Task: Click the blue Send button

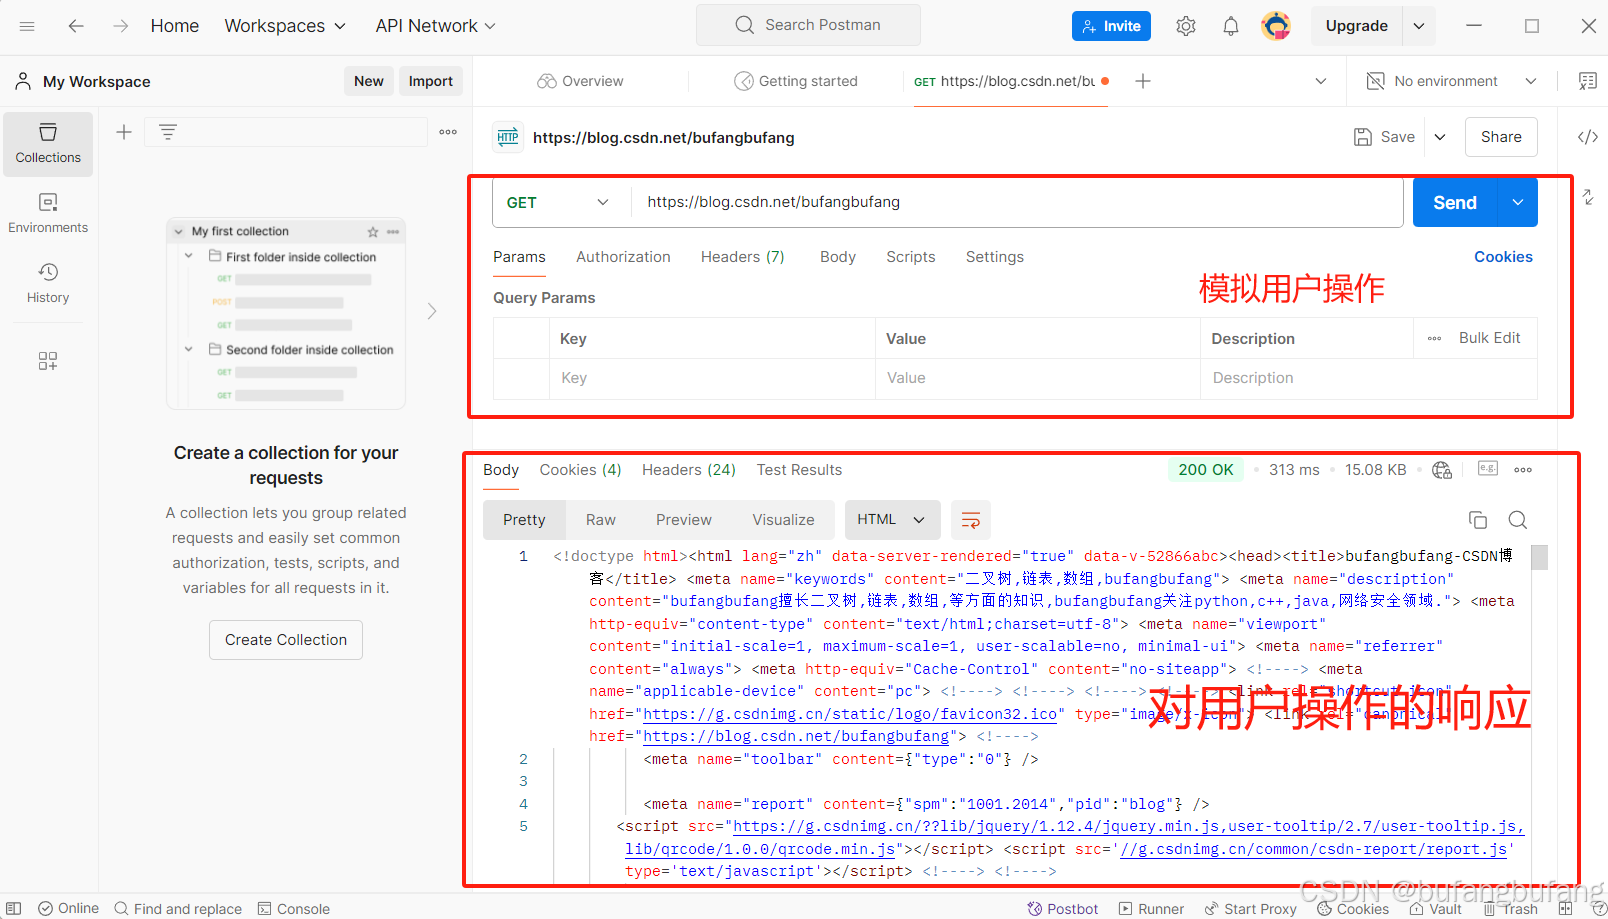Action: click(x=1455, y=202)
